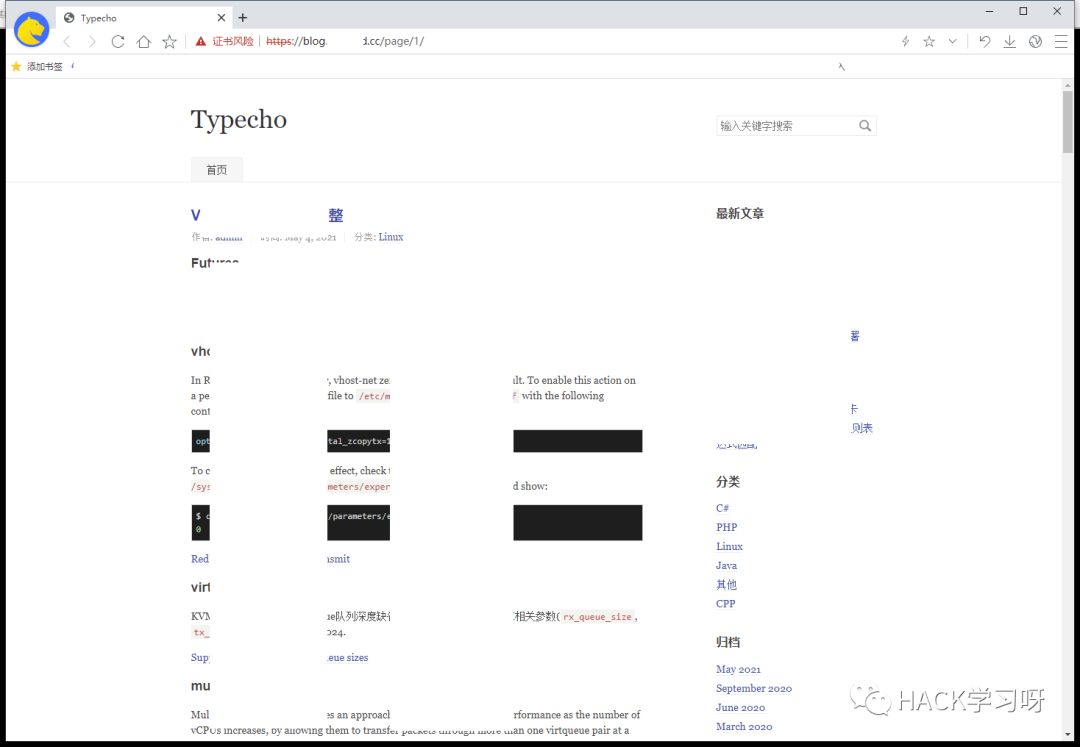Viewport: 1080px width, 747px height.
Task: Open the March 2020 archive link
Action: [744, 726]
